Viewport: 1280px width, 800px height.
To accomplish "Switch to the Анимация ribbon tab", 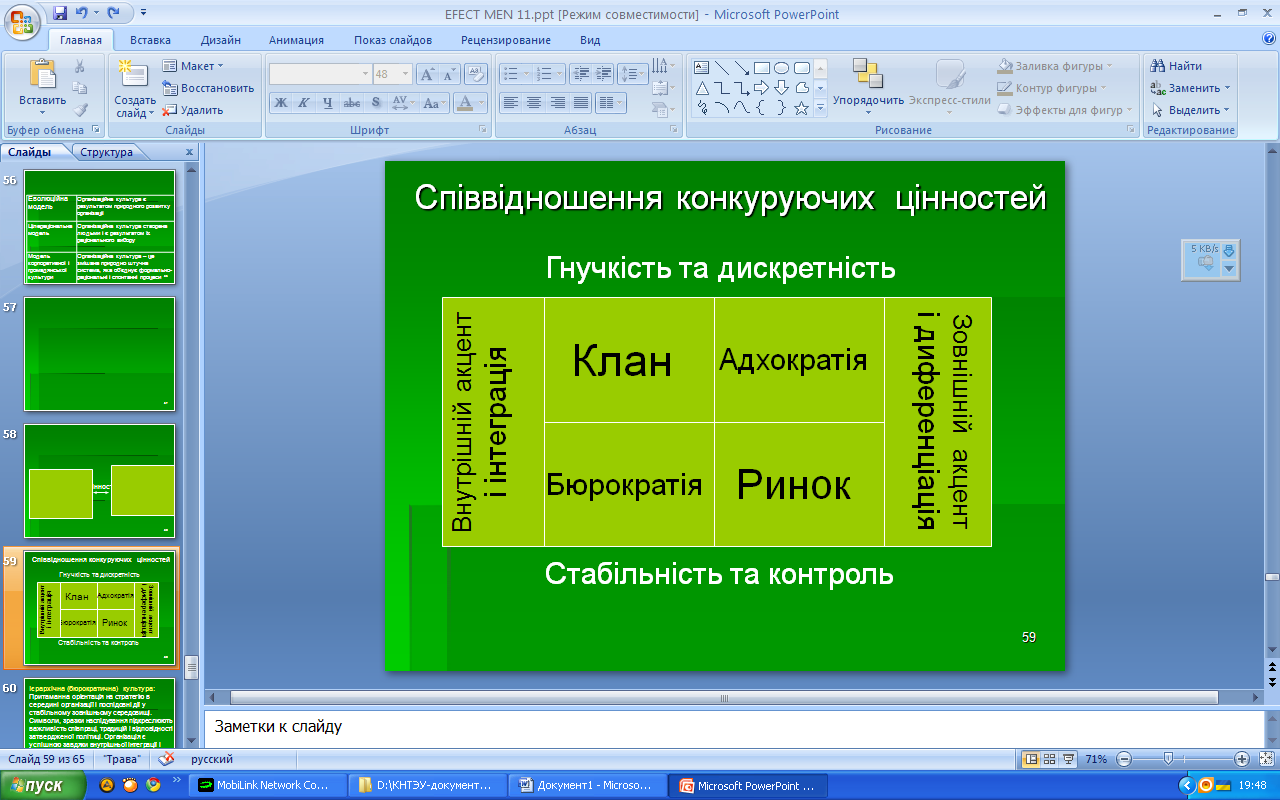I will 296,40.
